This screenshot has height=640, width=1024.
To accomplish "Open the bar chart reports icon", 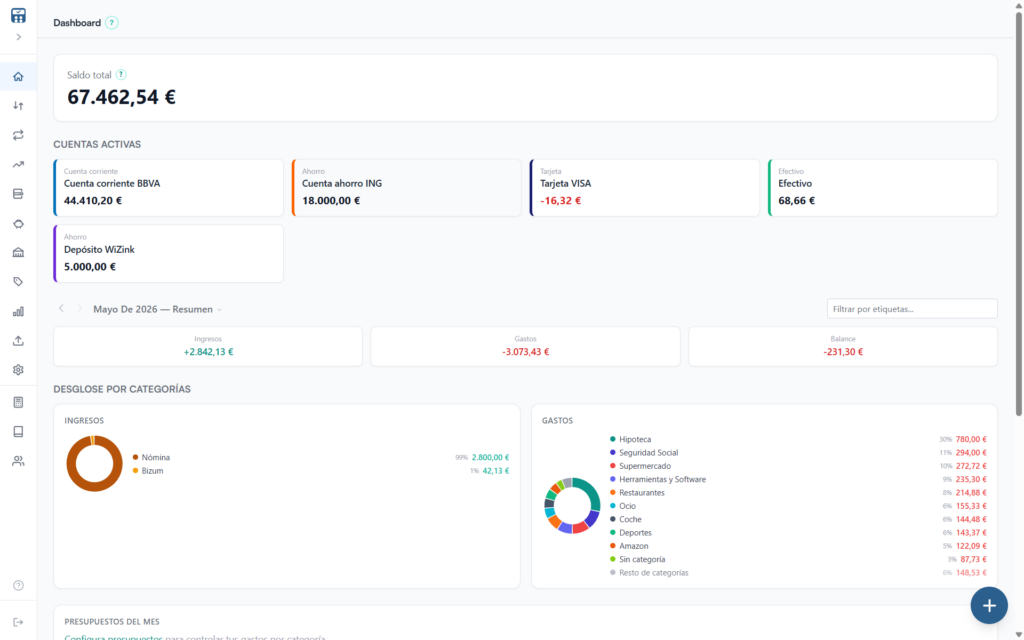I will point(18,312).
